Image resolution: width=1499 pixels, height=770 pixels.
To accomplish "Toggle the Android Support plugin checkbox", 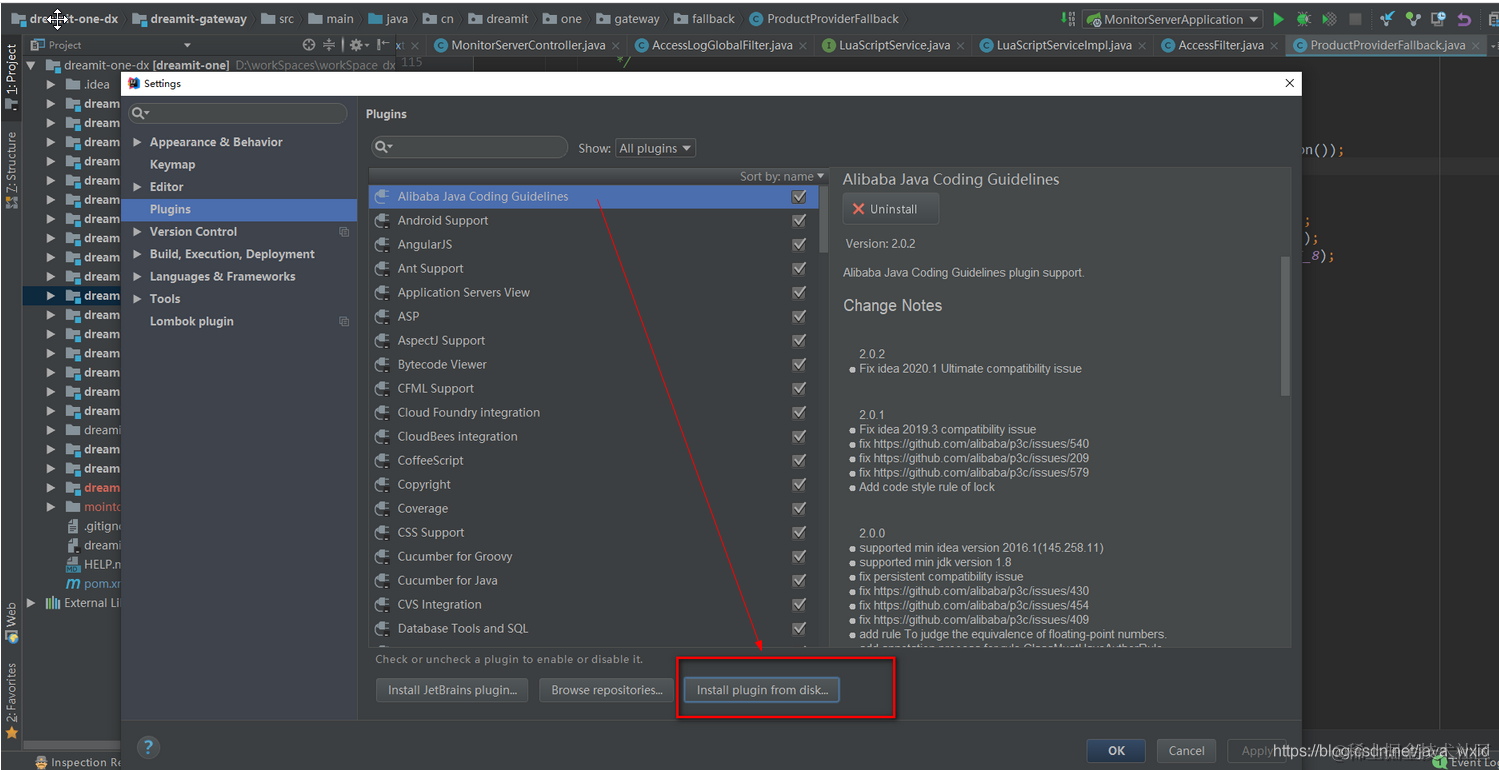I will (798, 221).
